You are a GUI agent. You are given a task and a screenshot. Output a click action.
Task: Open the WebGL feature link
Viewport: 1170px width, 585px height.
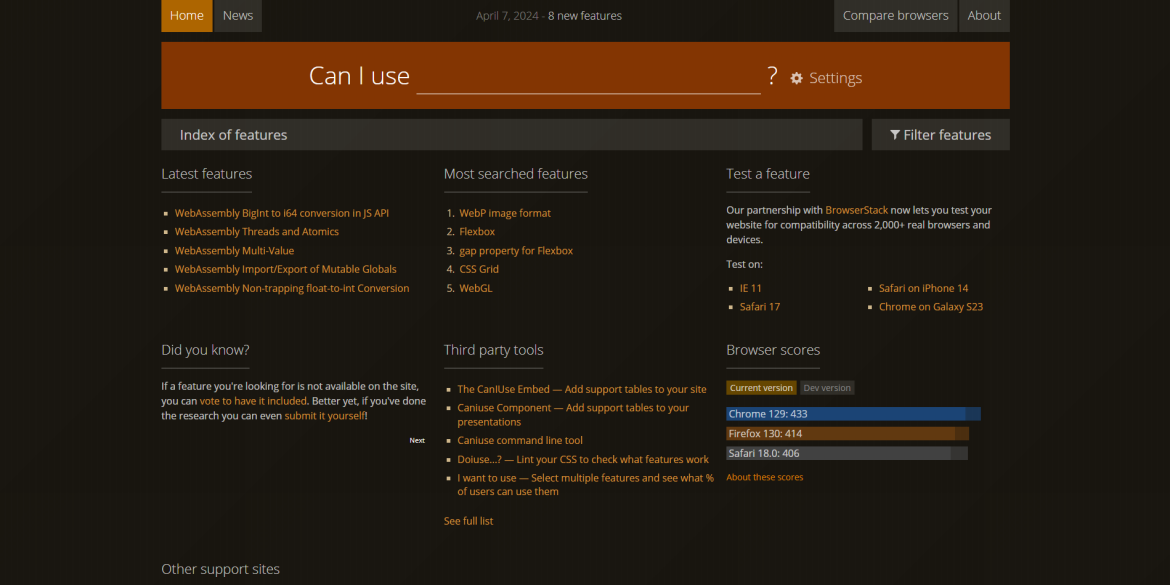pos(476,288)
